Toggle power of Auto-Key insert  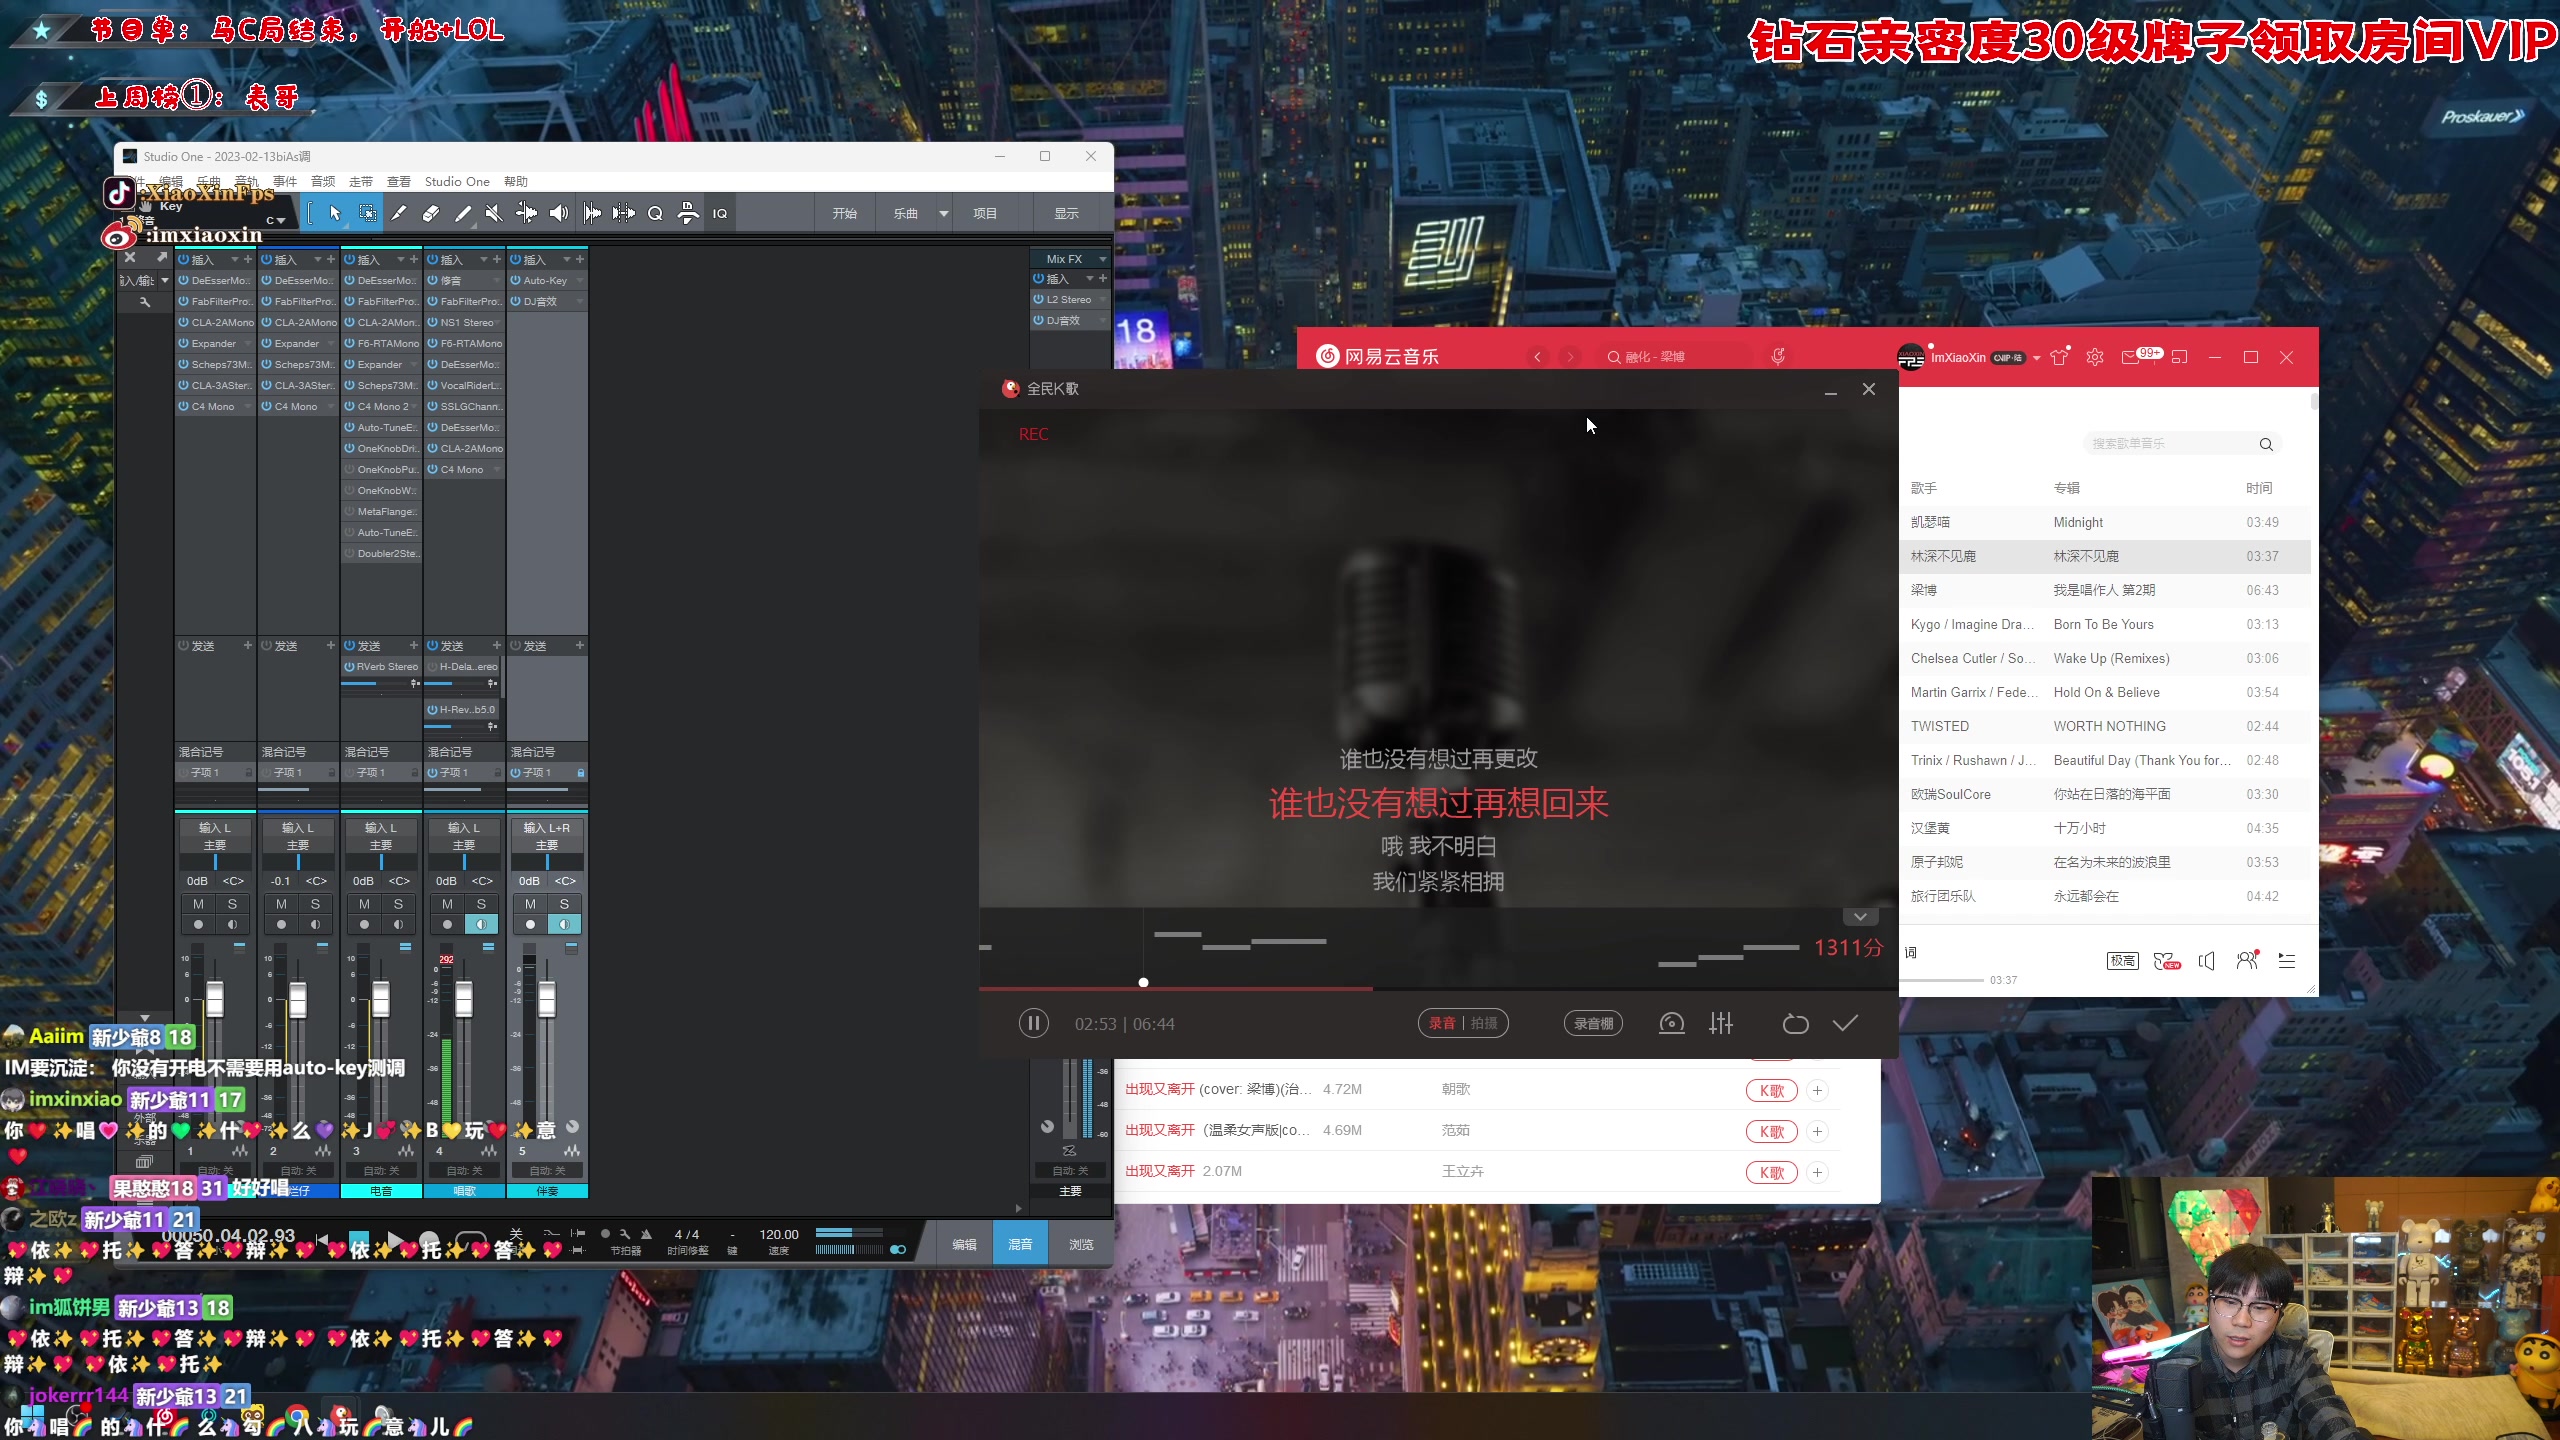[x=516, y=280]
